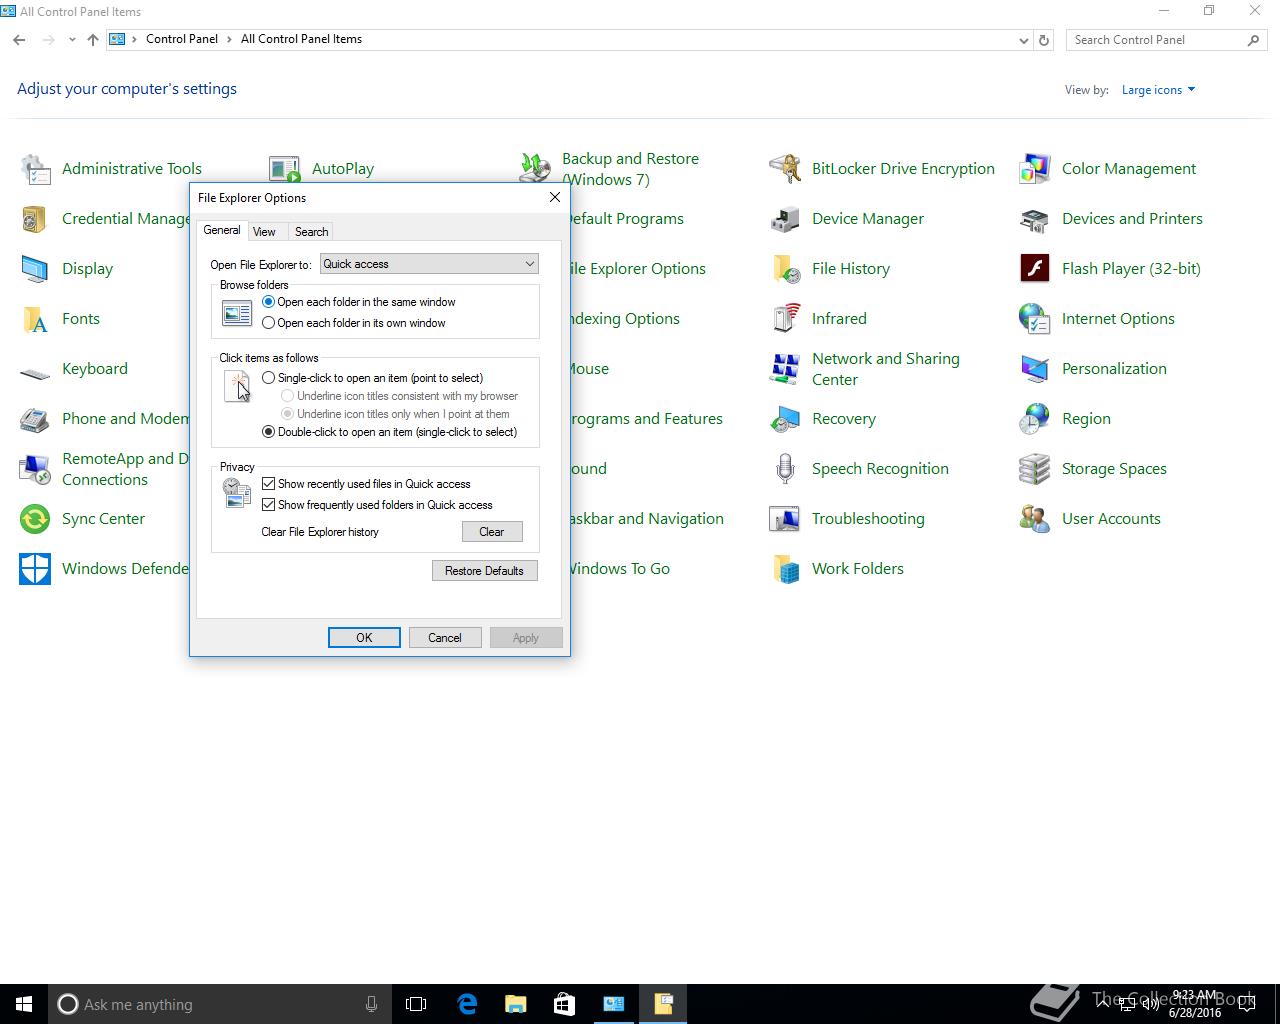Open Credential Manager safe icon

[x=35, y=219]
